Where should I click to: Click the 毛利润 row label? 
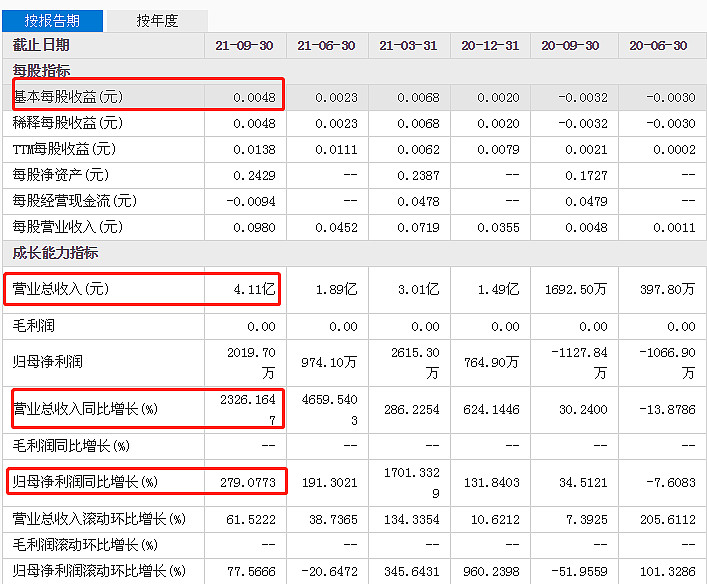pos(34,326)
